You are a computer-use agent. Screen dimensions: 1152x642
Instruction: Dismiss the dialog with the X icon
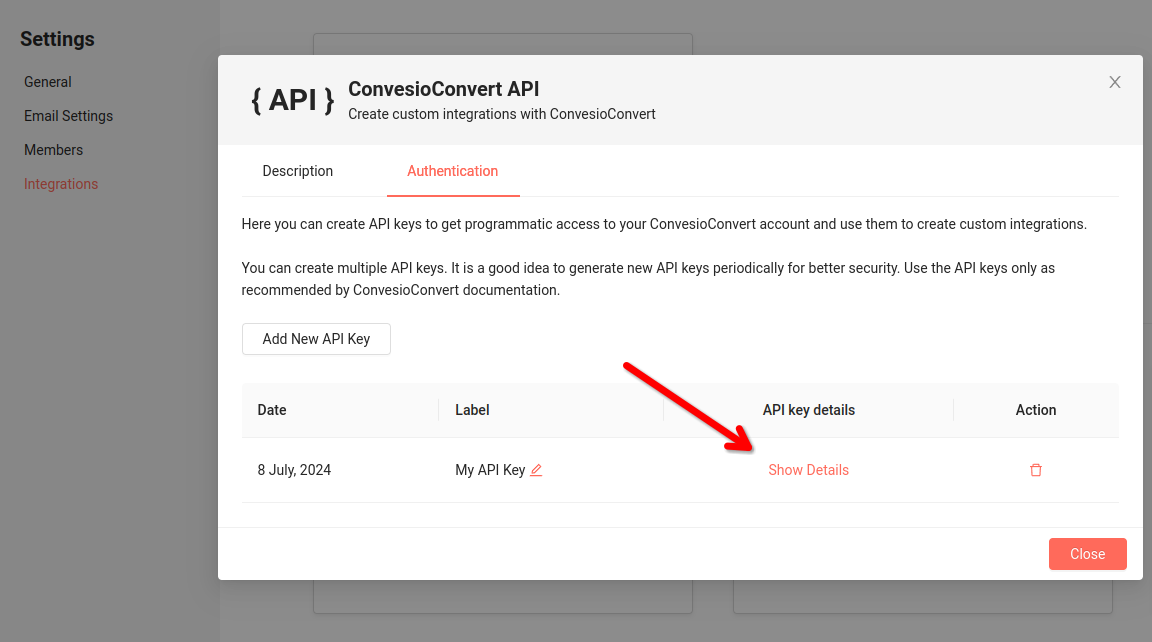pos(1114,82)
